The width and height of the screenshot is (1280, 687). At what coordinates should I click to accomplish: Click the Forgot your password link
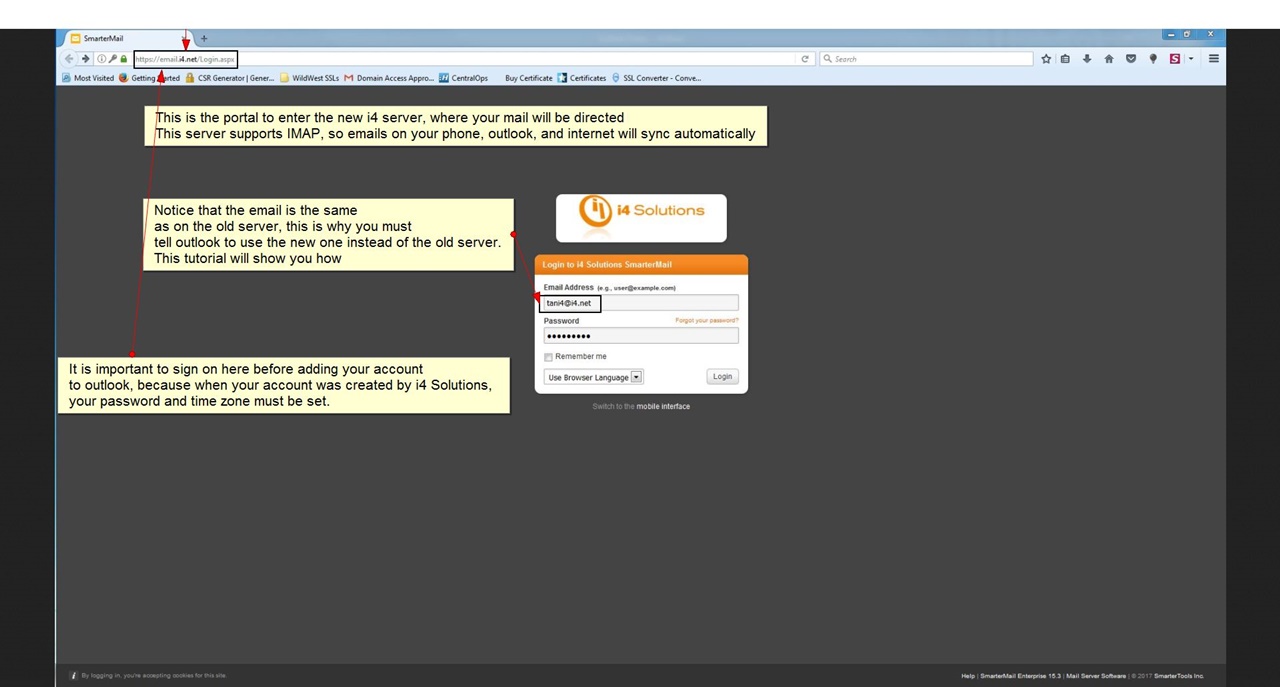[707, 320]
